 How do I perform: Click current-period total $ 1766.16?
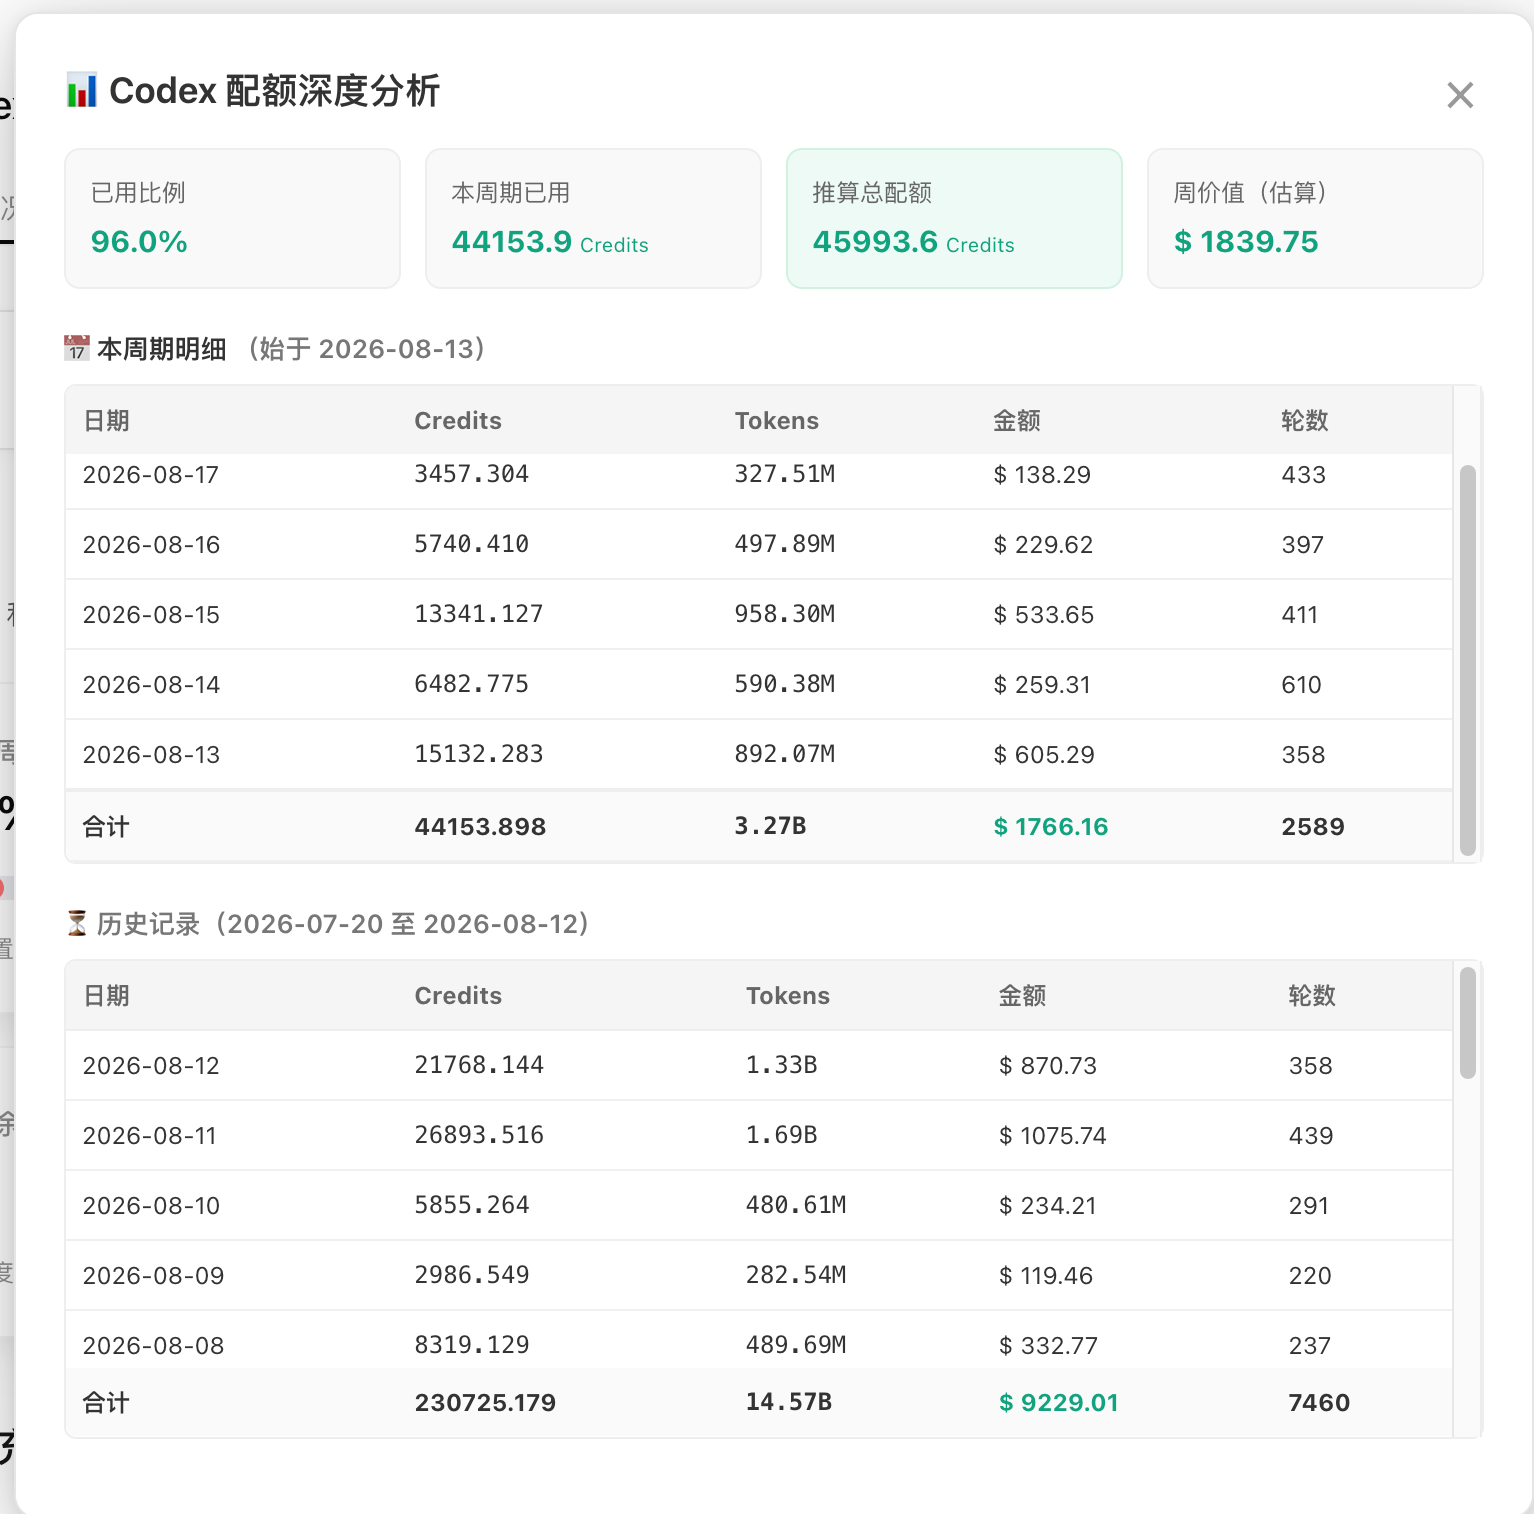[1051, 827]
